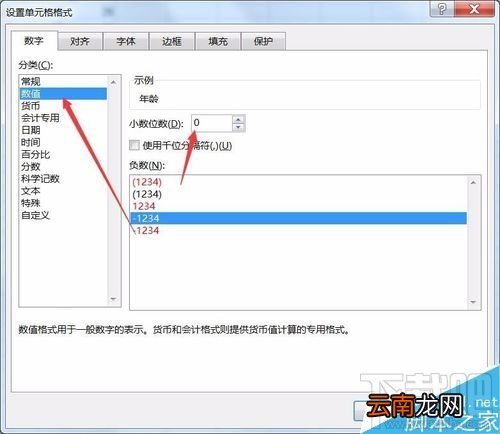Viewport: 500px width, 434px height.
Task: Select 文本 category
Action: [63, 191]
